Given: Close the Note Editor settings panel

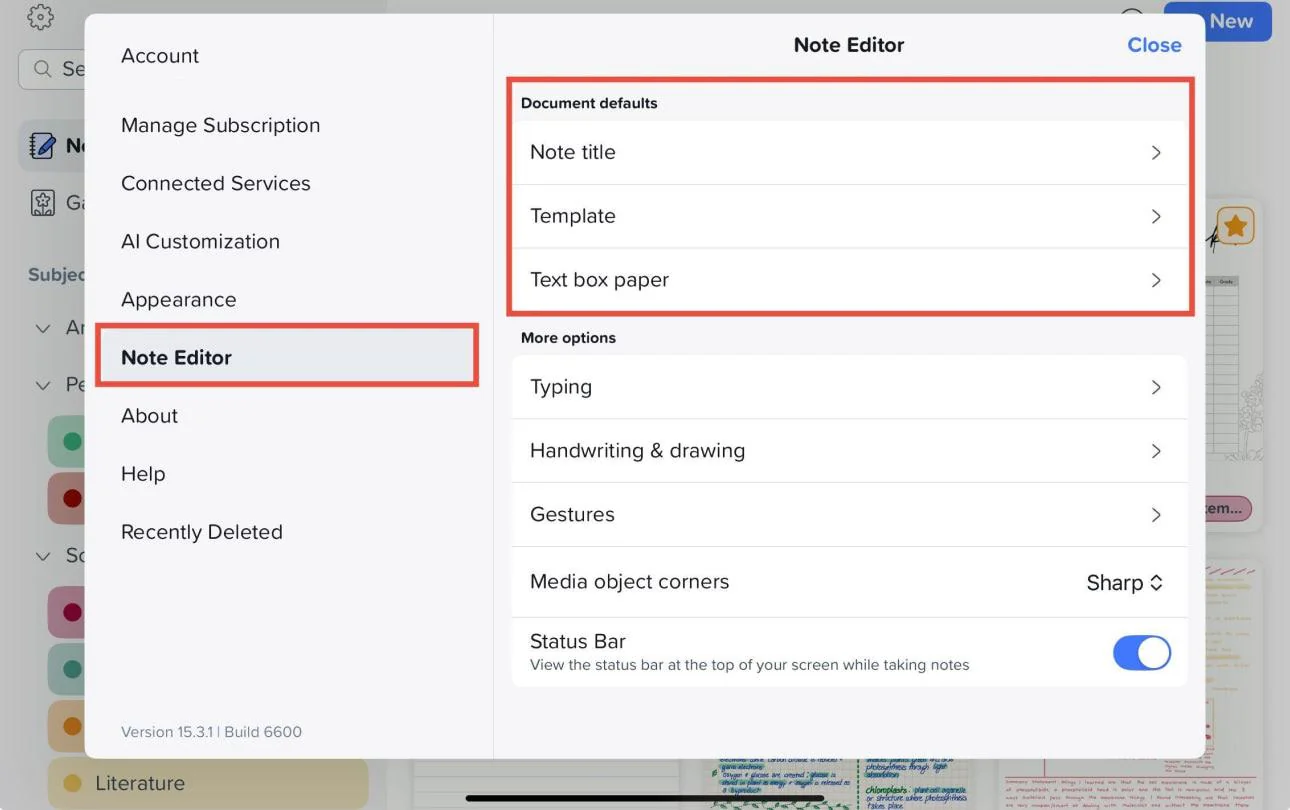Looking at the screenshot, I should click(1154, 45).
